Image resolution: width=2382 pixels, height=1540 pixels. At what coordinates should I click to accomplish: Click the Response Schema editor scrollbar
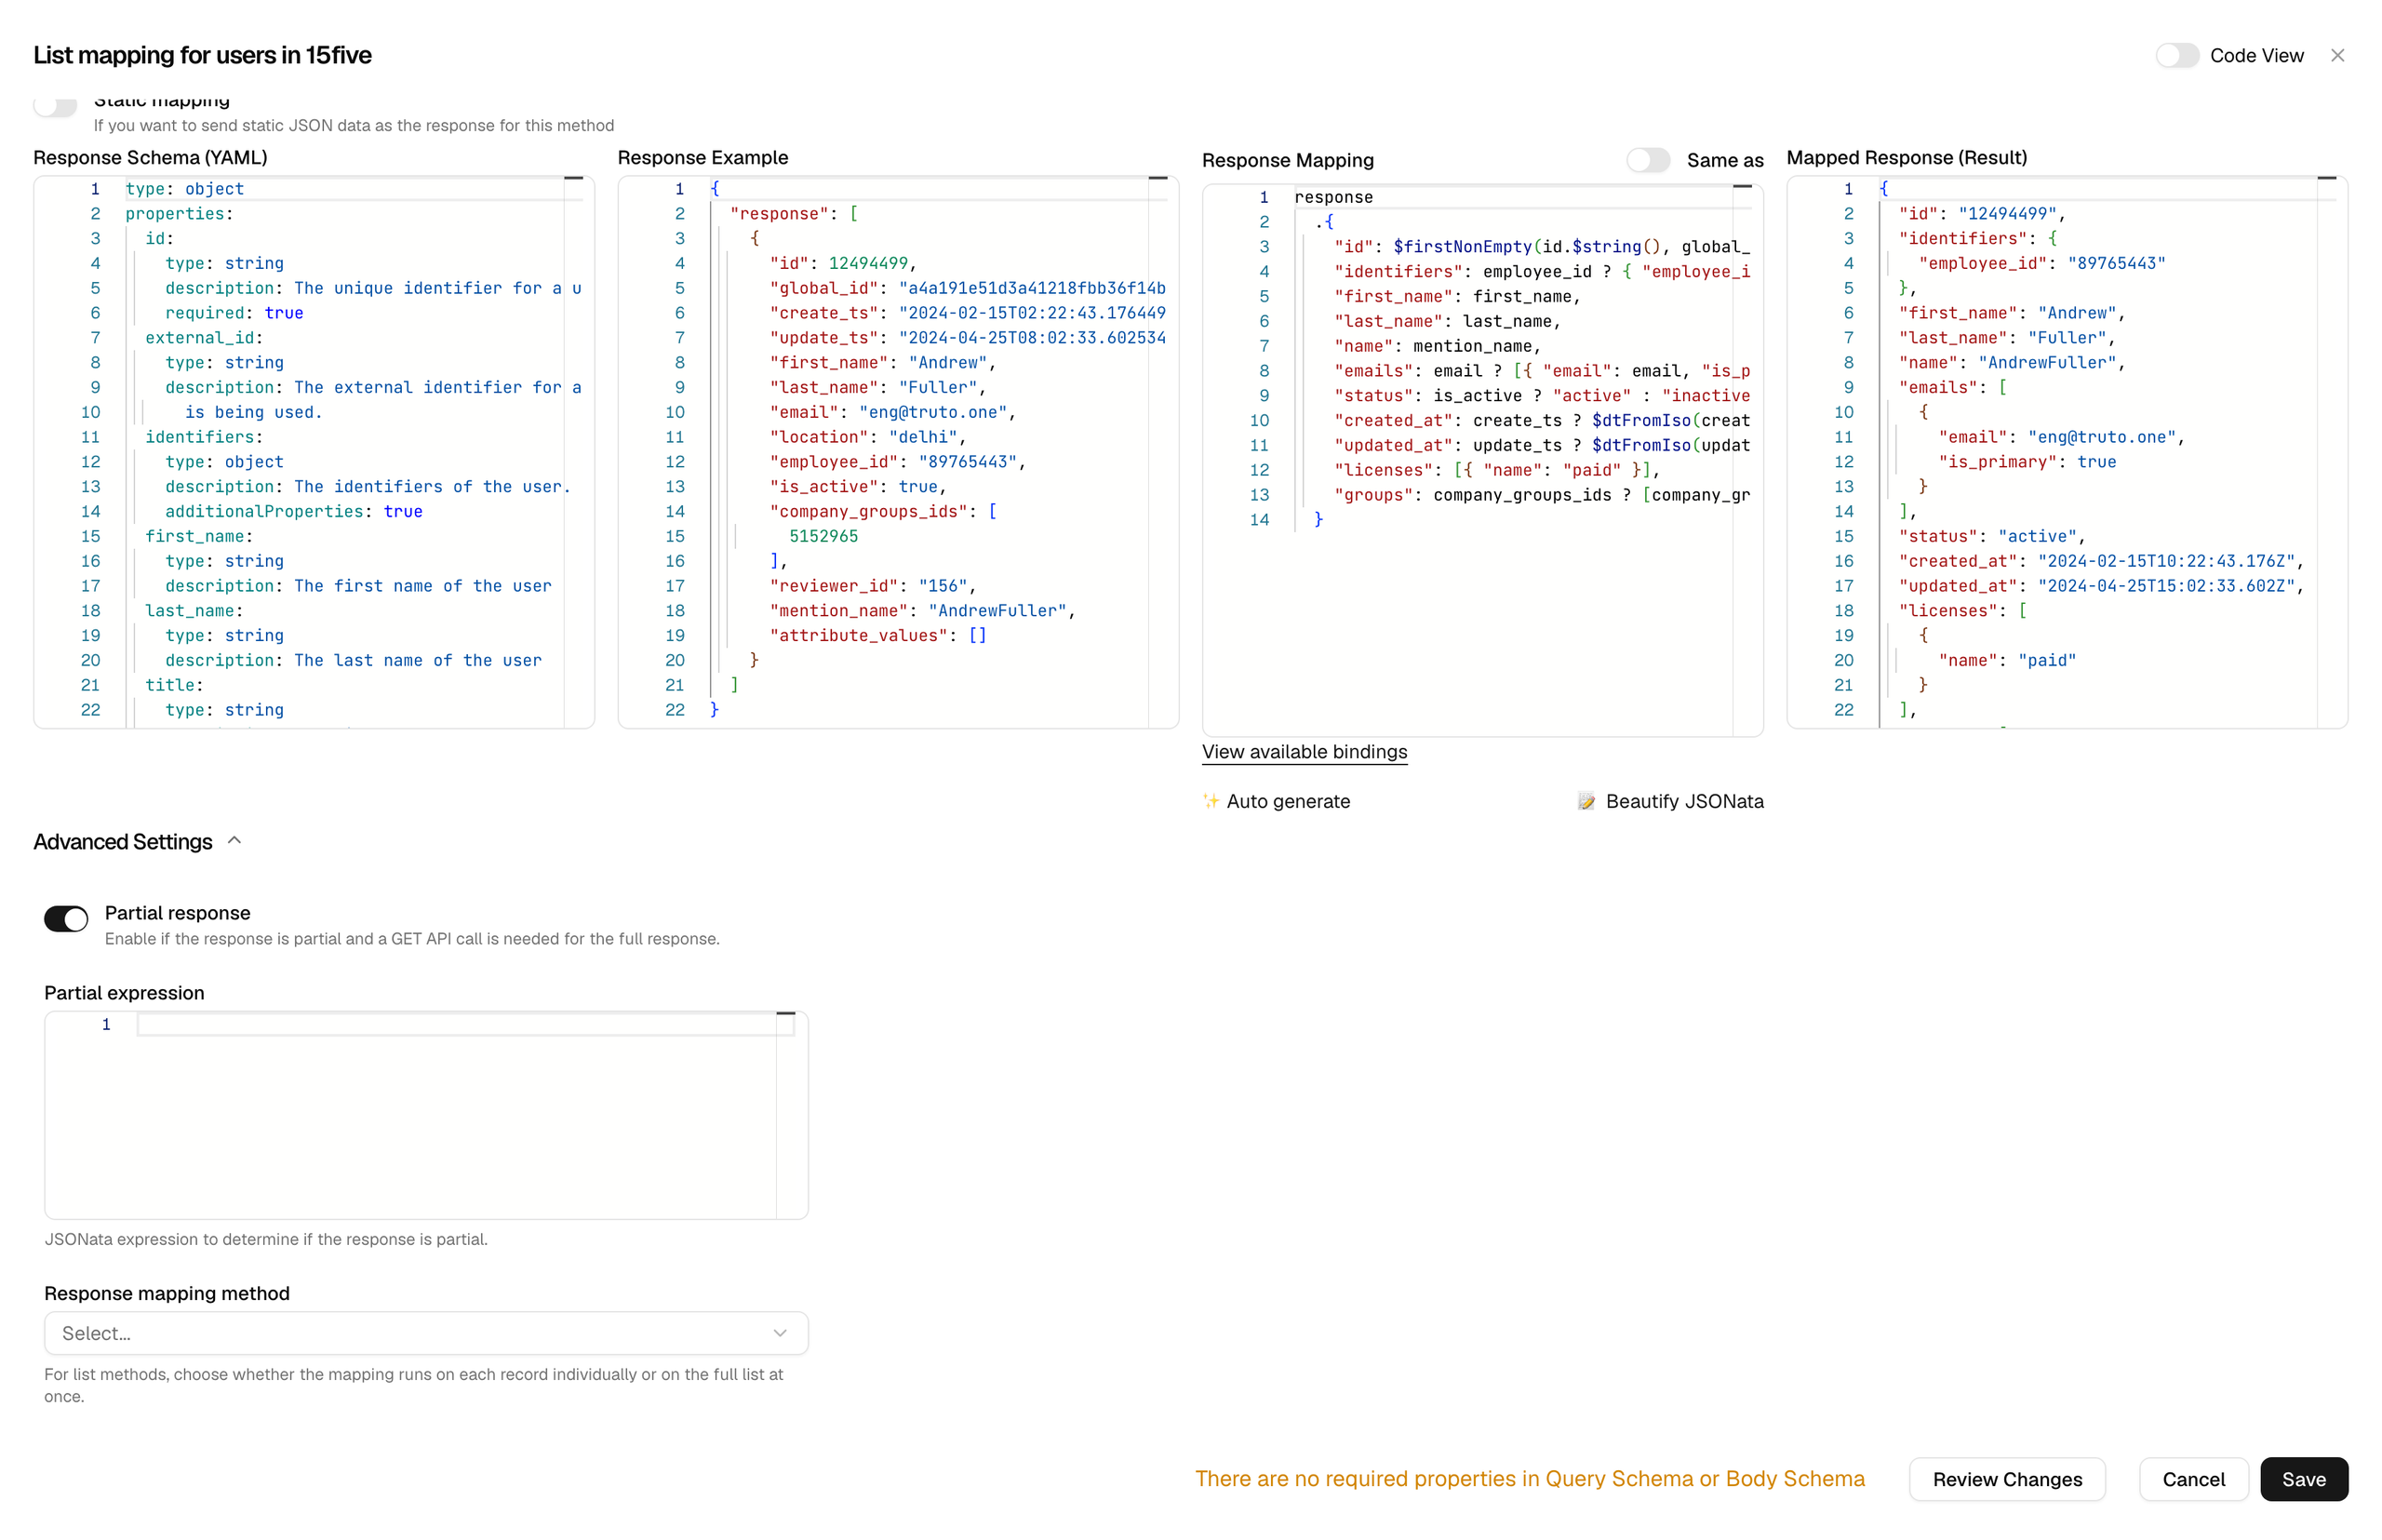point(574,452)
